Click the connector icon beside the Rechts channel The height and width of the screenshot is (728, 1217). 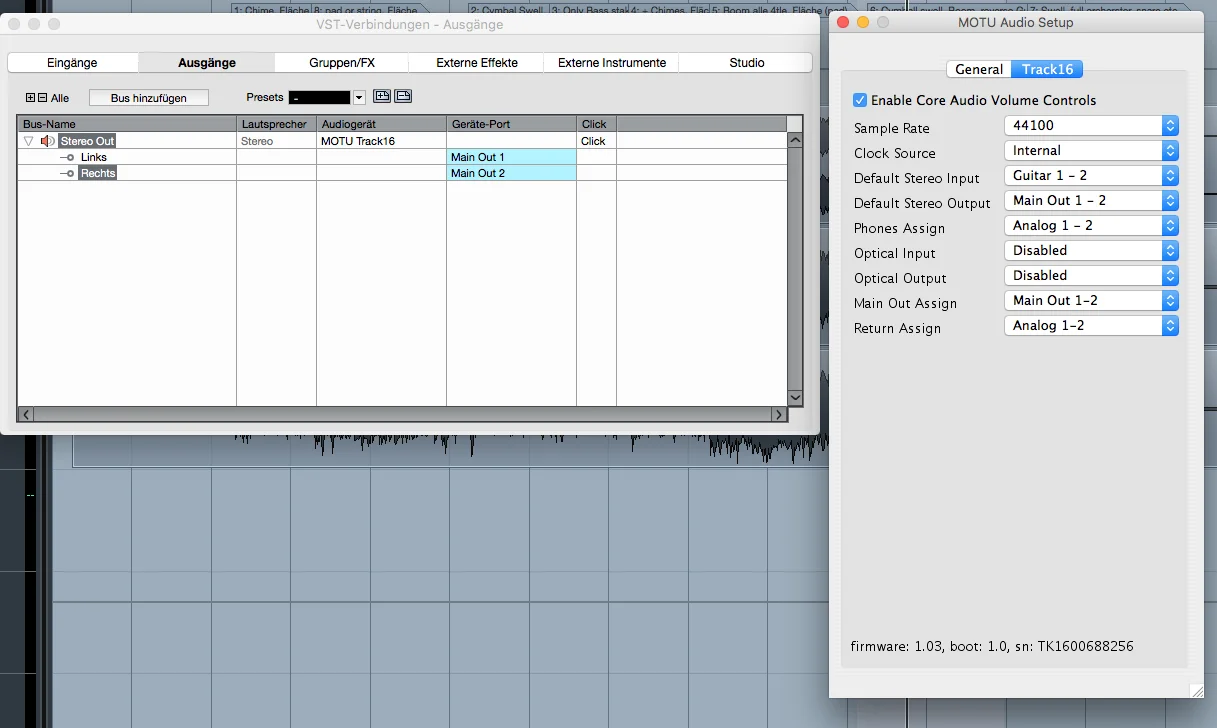point(67,173)
